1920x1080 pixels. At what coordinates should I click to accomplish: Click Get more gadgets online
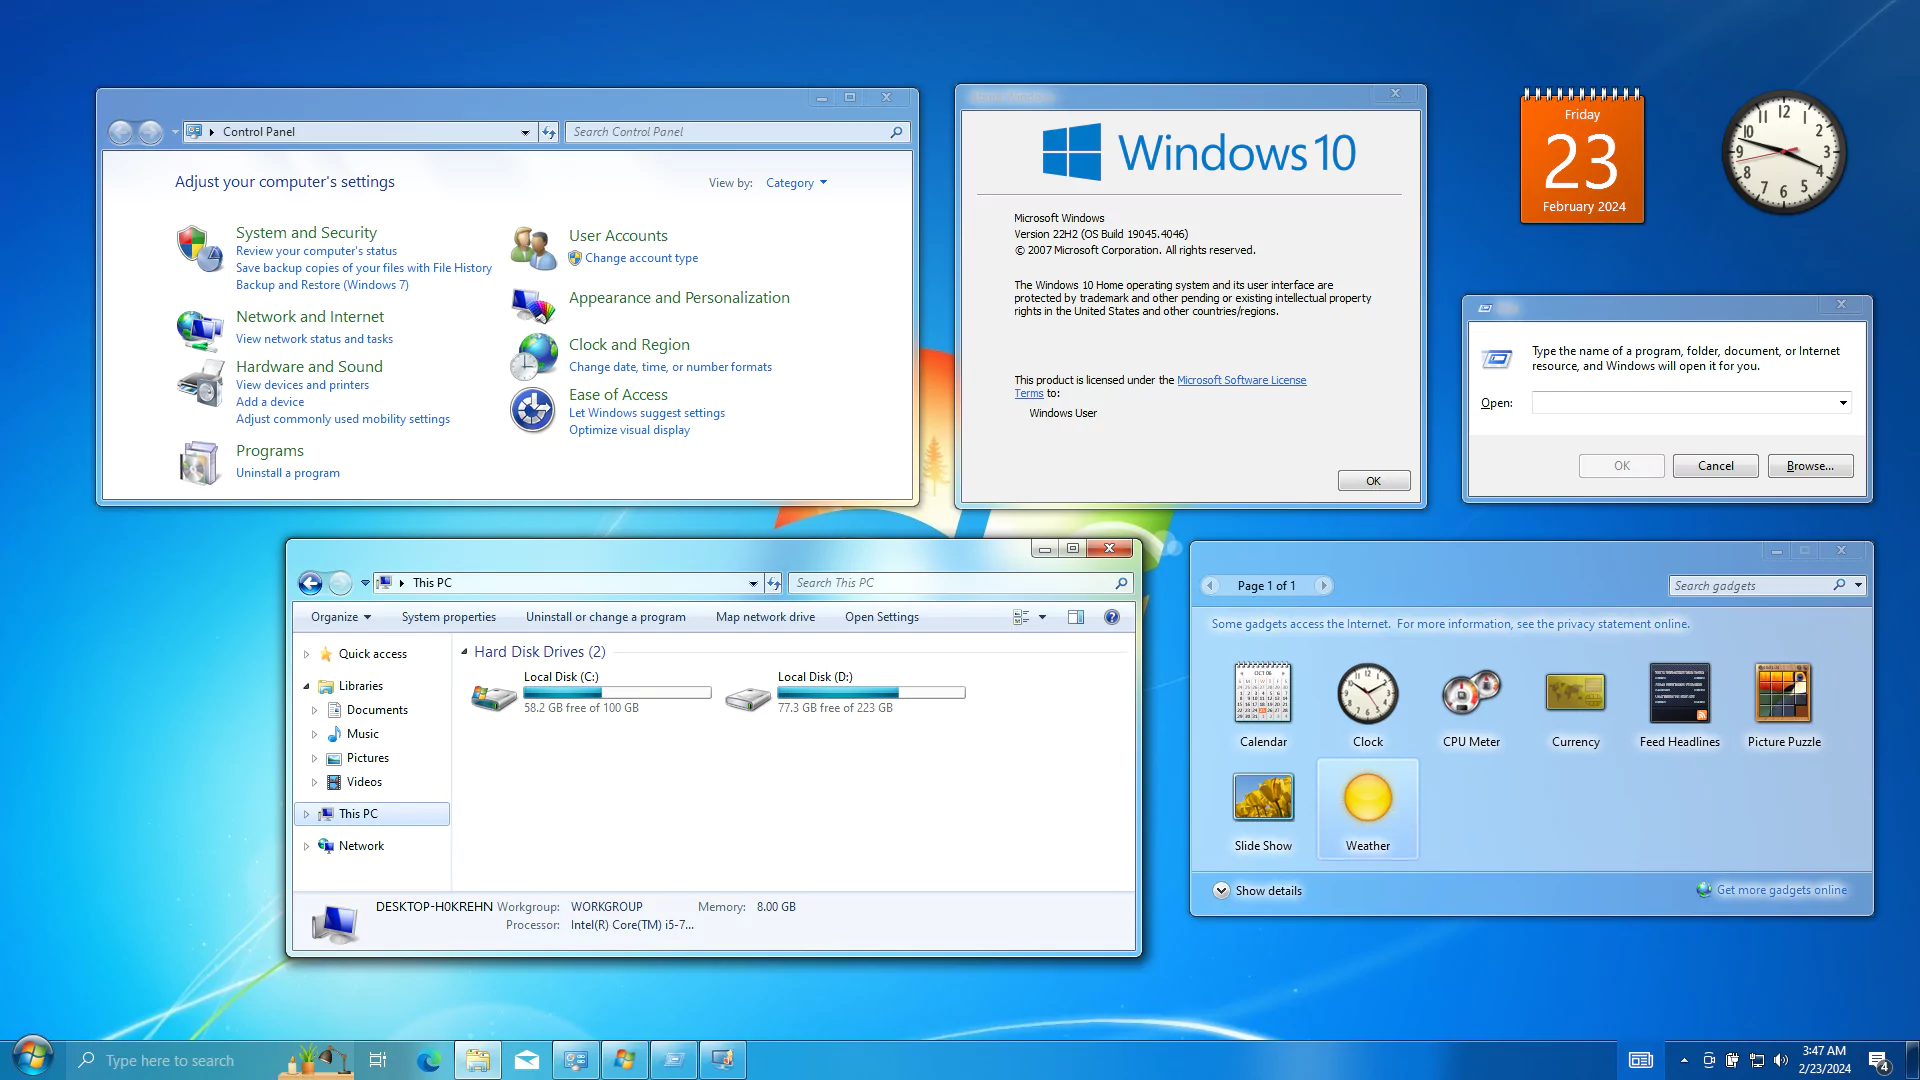click(1781, 890)
